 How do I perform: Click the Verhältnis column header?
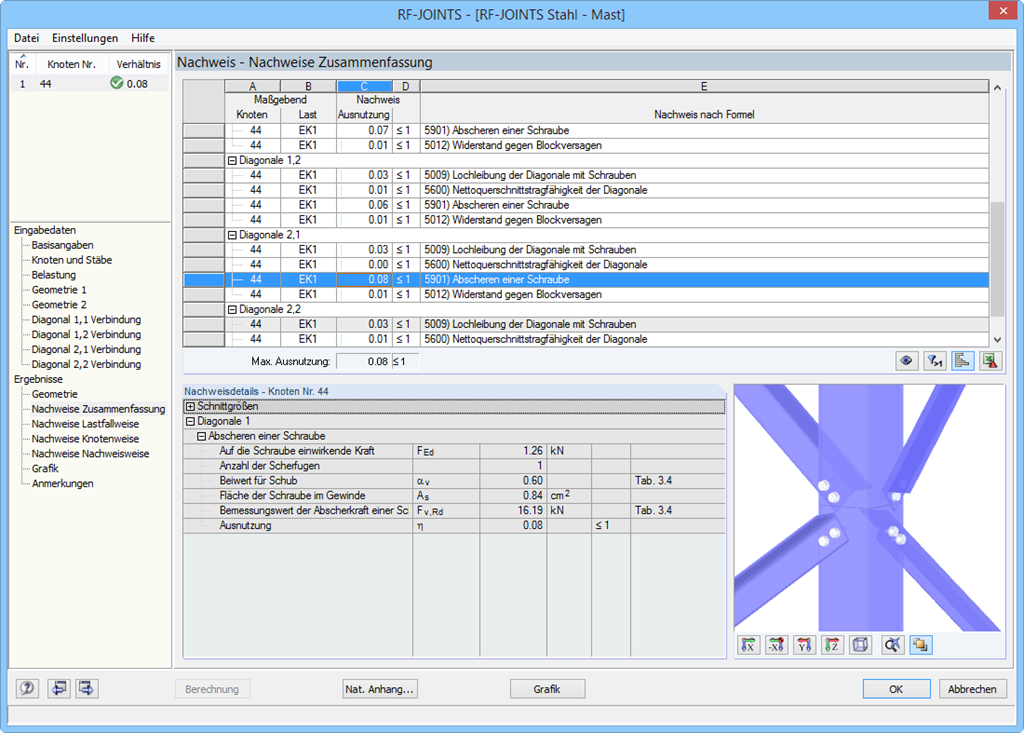[138, 64]
